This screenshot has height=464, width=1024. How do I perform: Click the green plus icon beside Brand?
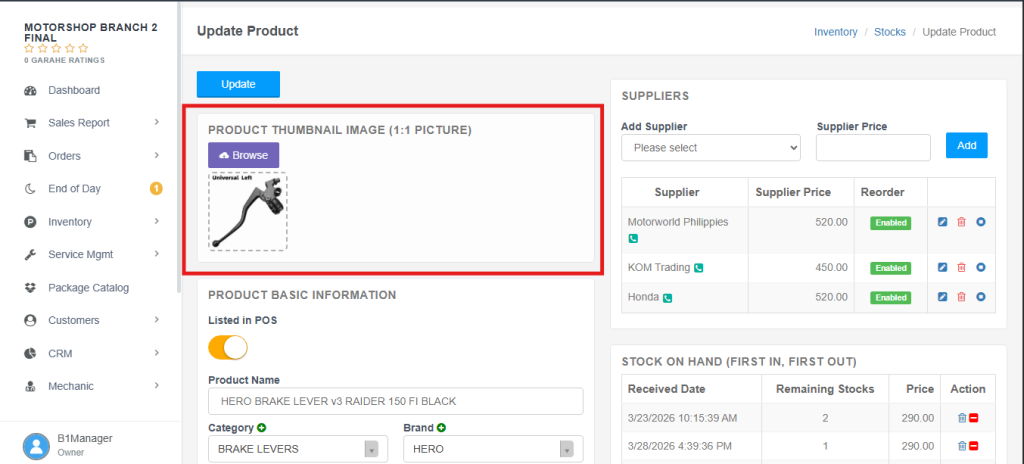pos(441,428)
